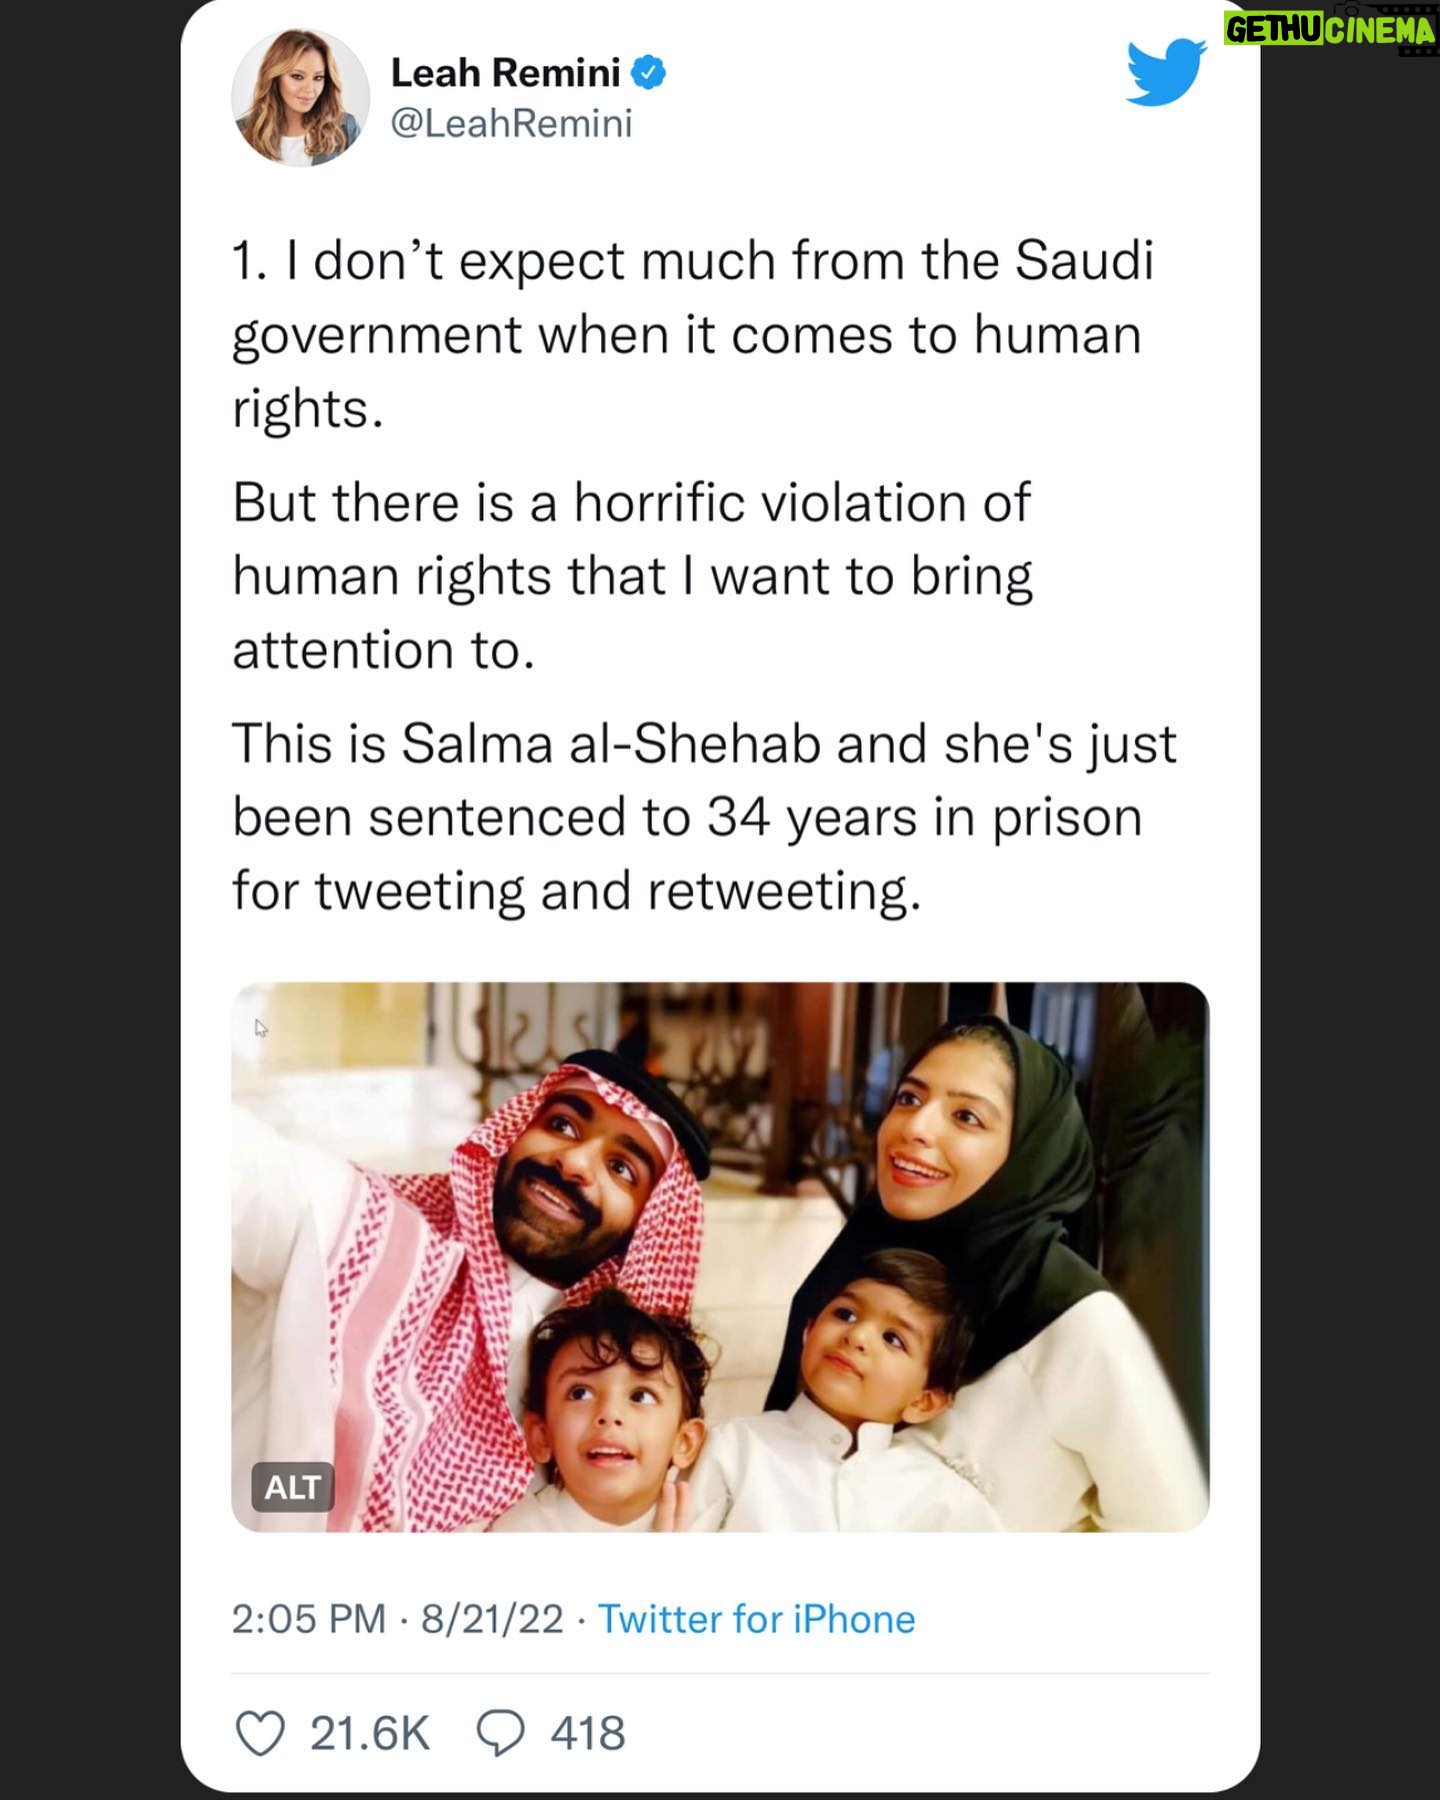Click the Twitter bird logo

click(x=1166, y=73)
